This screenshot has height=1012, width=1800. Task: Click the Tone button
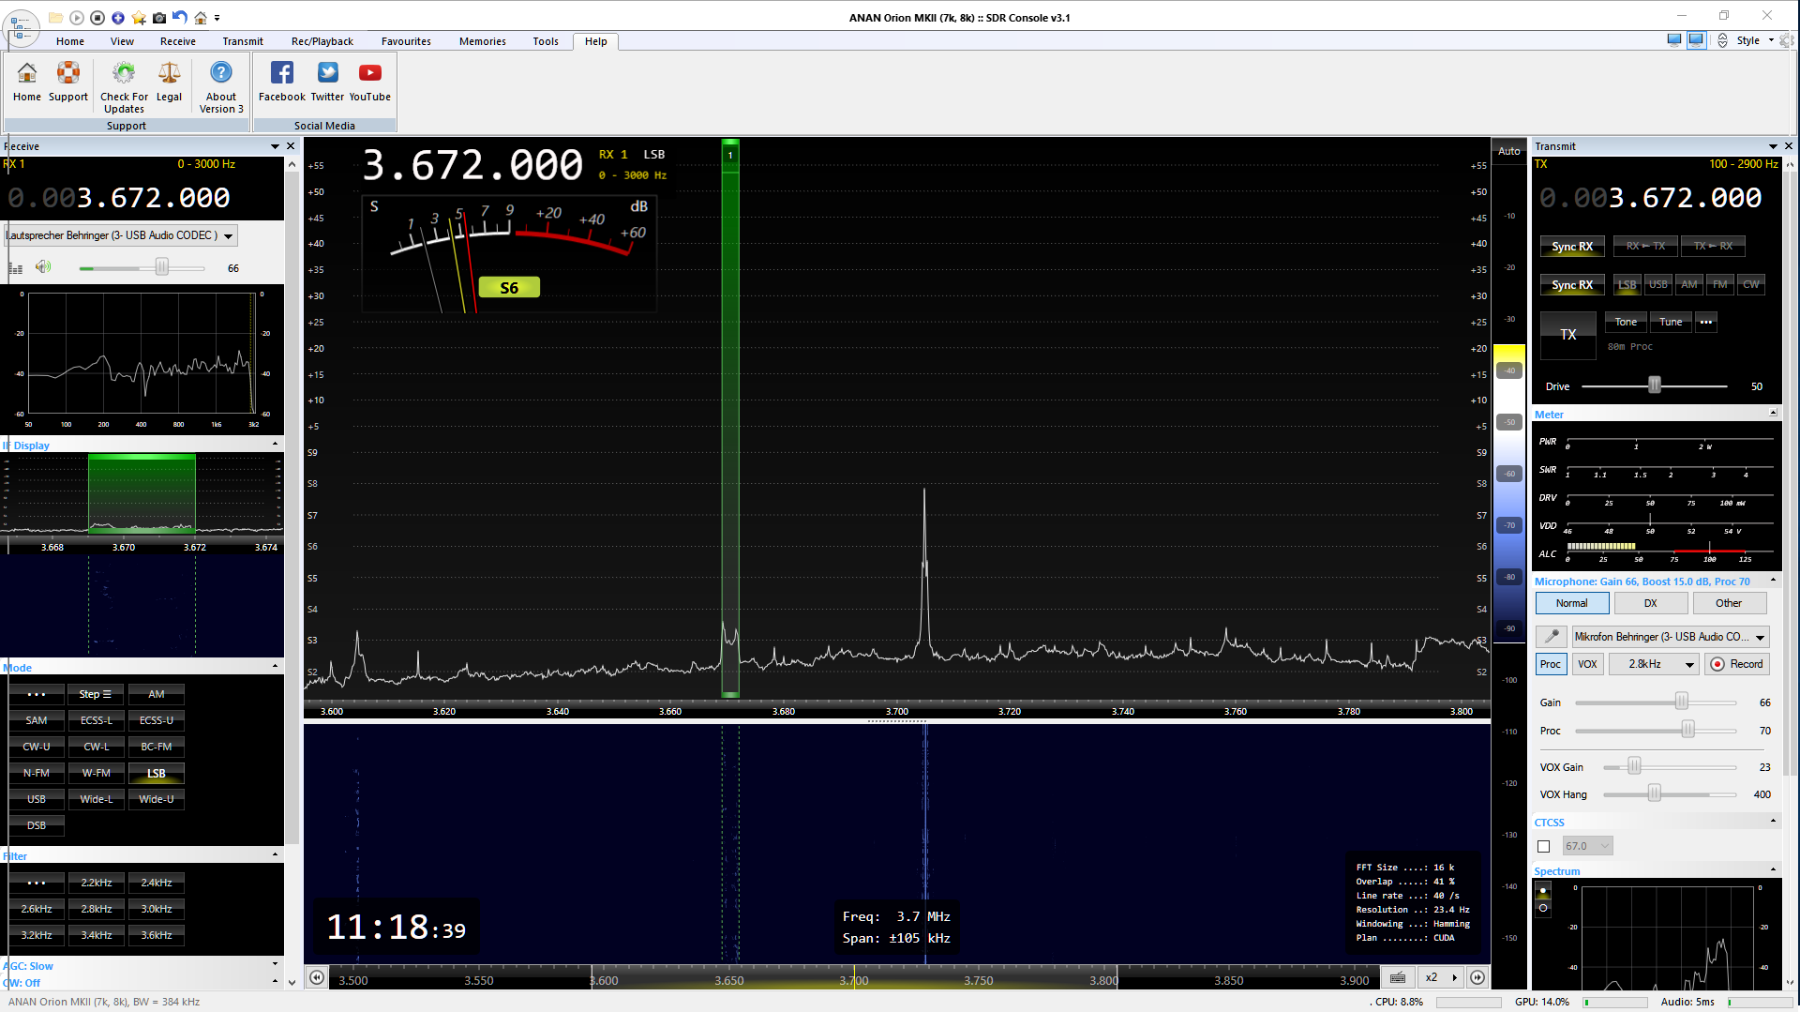[1626, 322]
